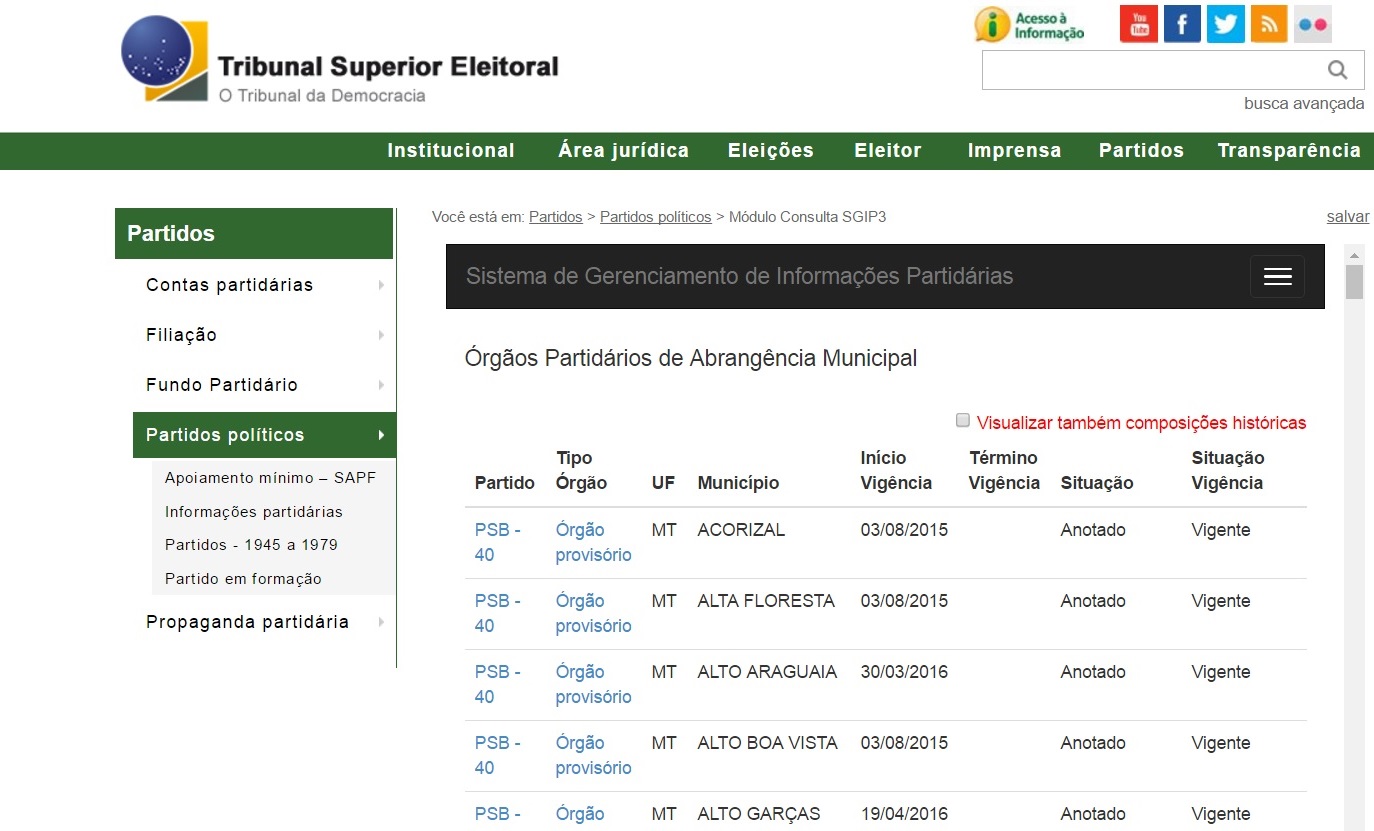Open the YouTube channel icon
The height and width of the screenshot is (831, 1374).
[1138, 24]
